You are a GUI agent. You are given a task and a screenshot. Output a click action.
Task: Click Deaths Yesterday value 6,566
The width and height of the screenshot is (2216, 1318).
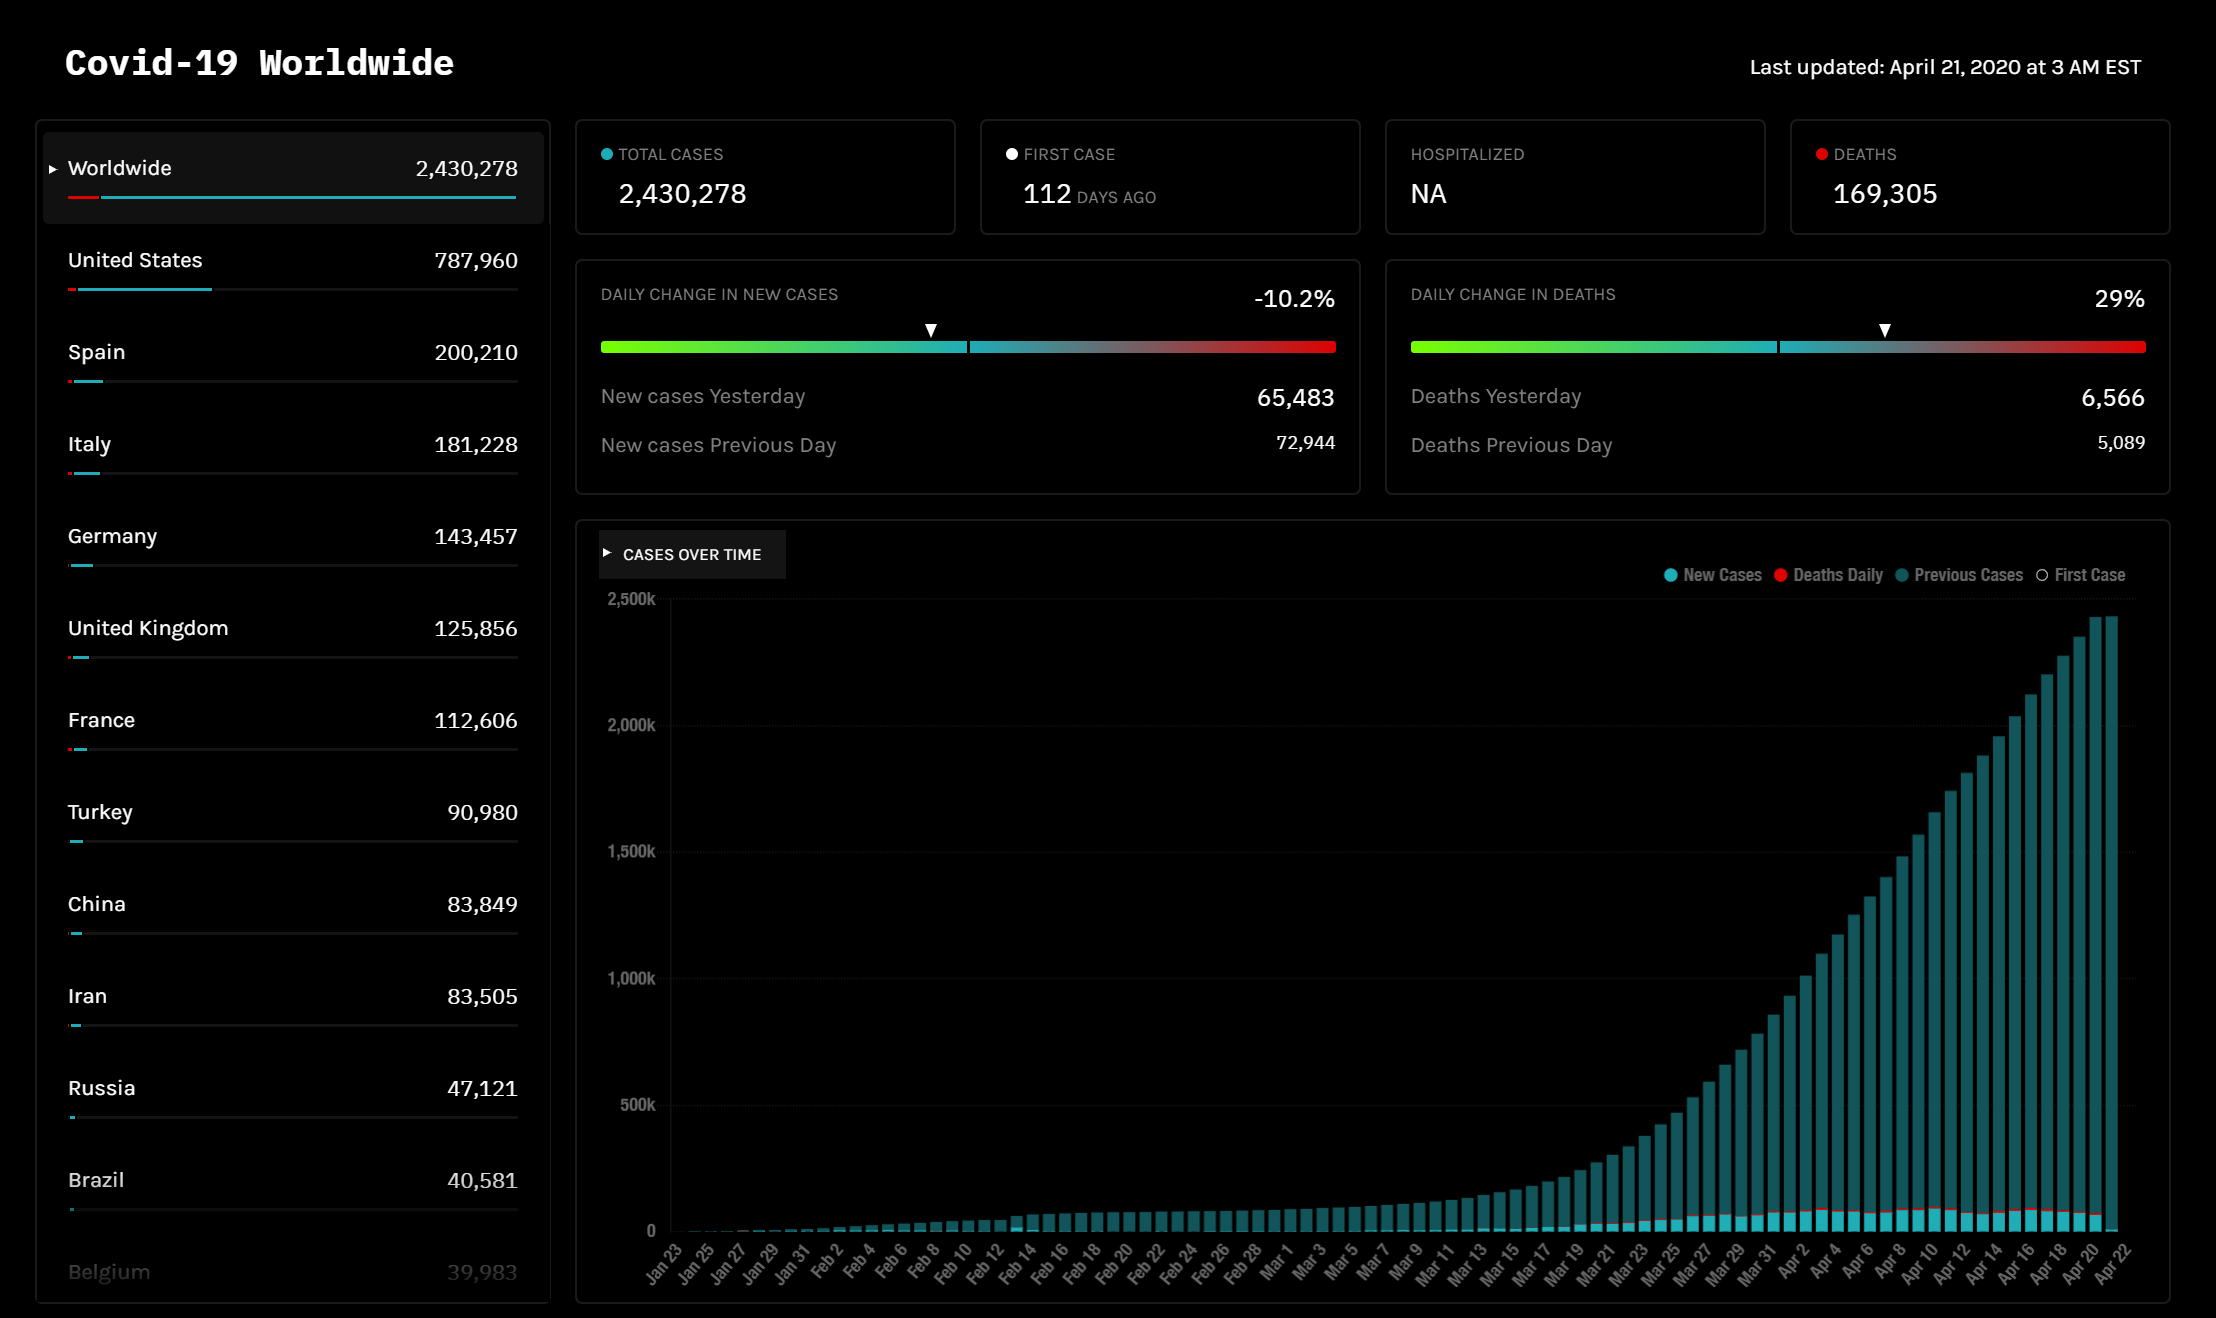click(x=2112, y=397)
